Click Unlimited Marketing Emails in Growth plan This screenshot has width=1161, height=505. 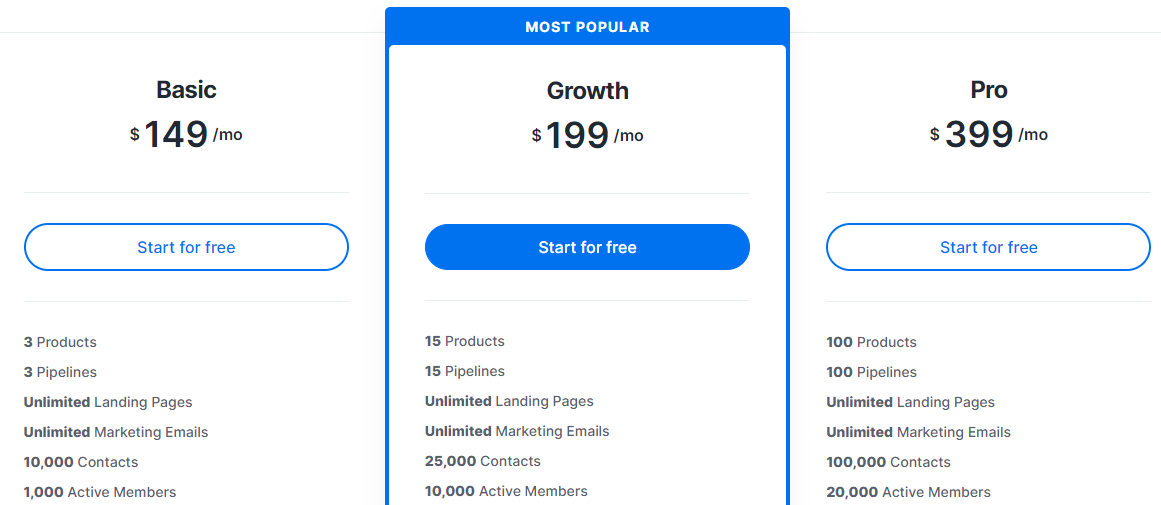(517, 431)
